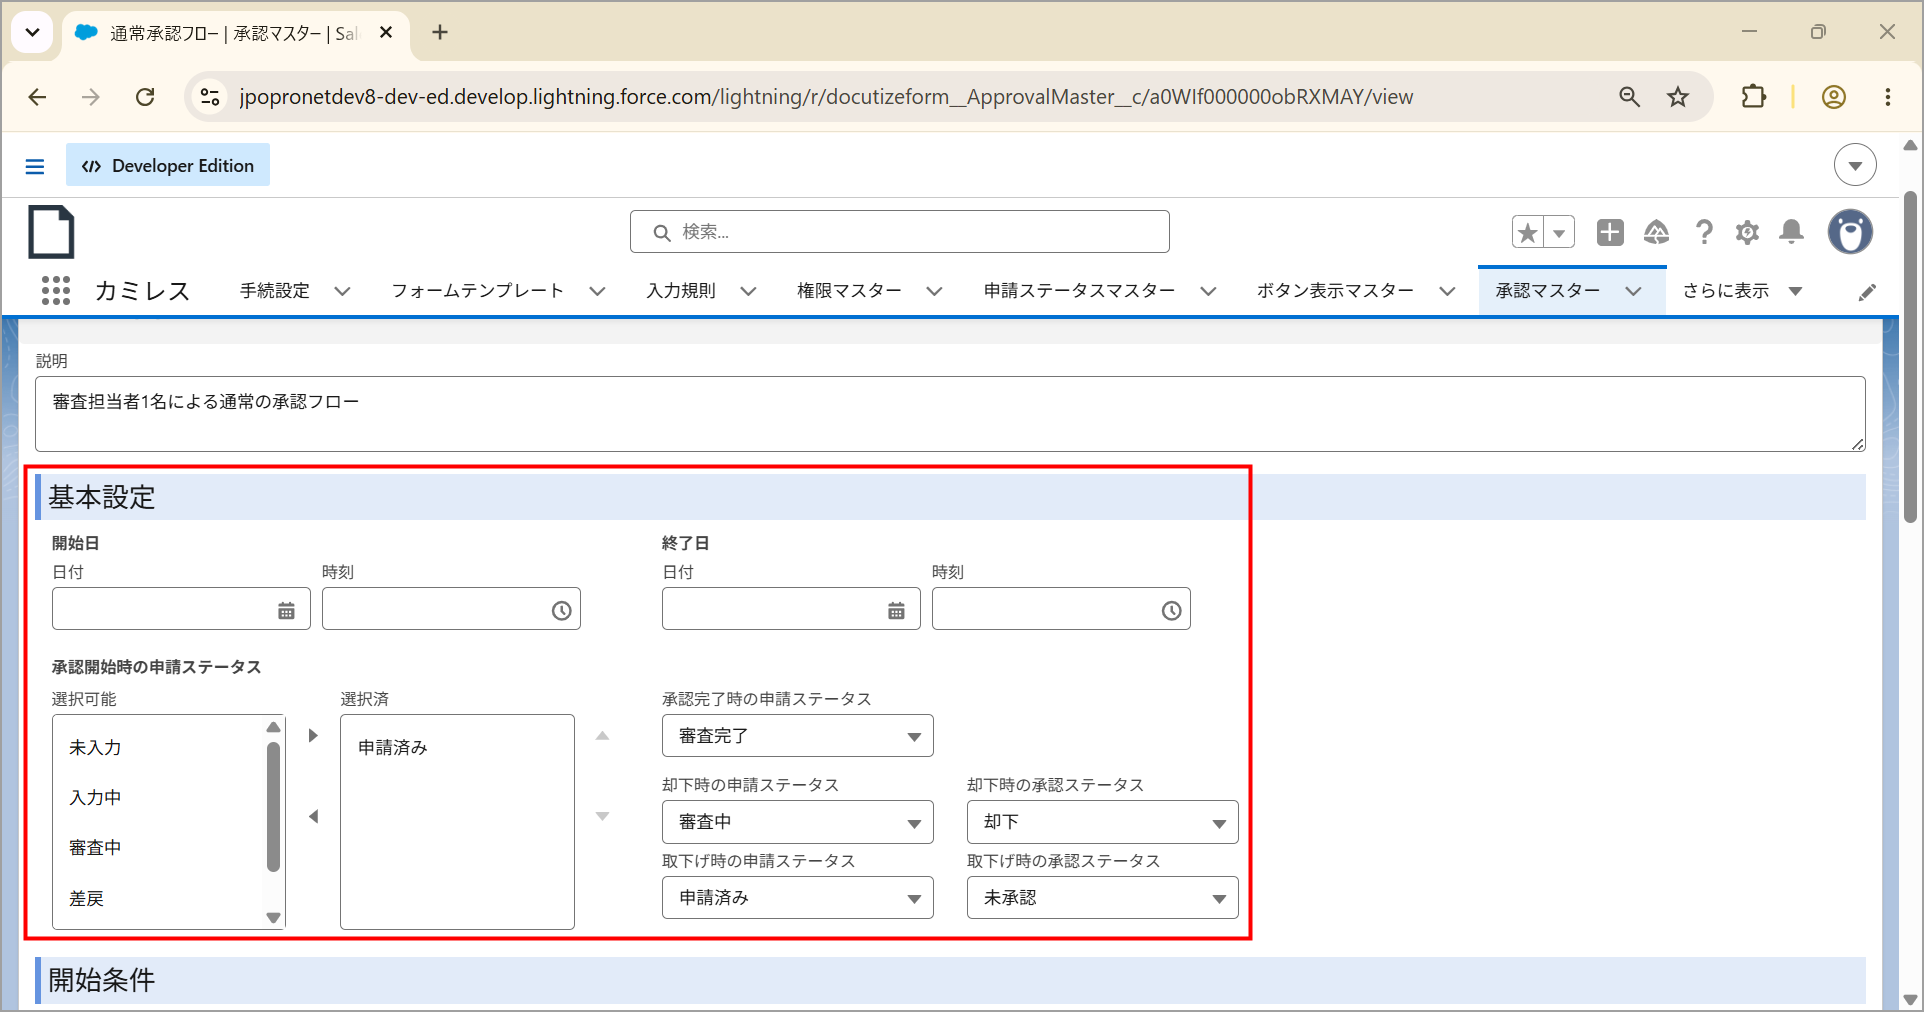Open the 却下時の承認ステータス dropdown

coord(1102,822)
